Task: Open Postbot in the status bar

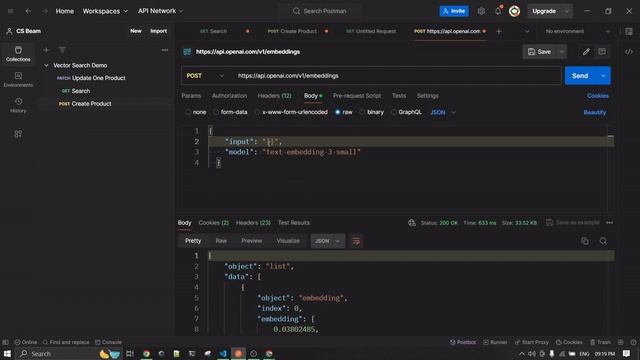Action: tap(463, 342)
